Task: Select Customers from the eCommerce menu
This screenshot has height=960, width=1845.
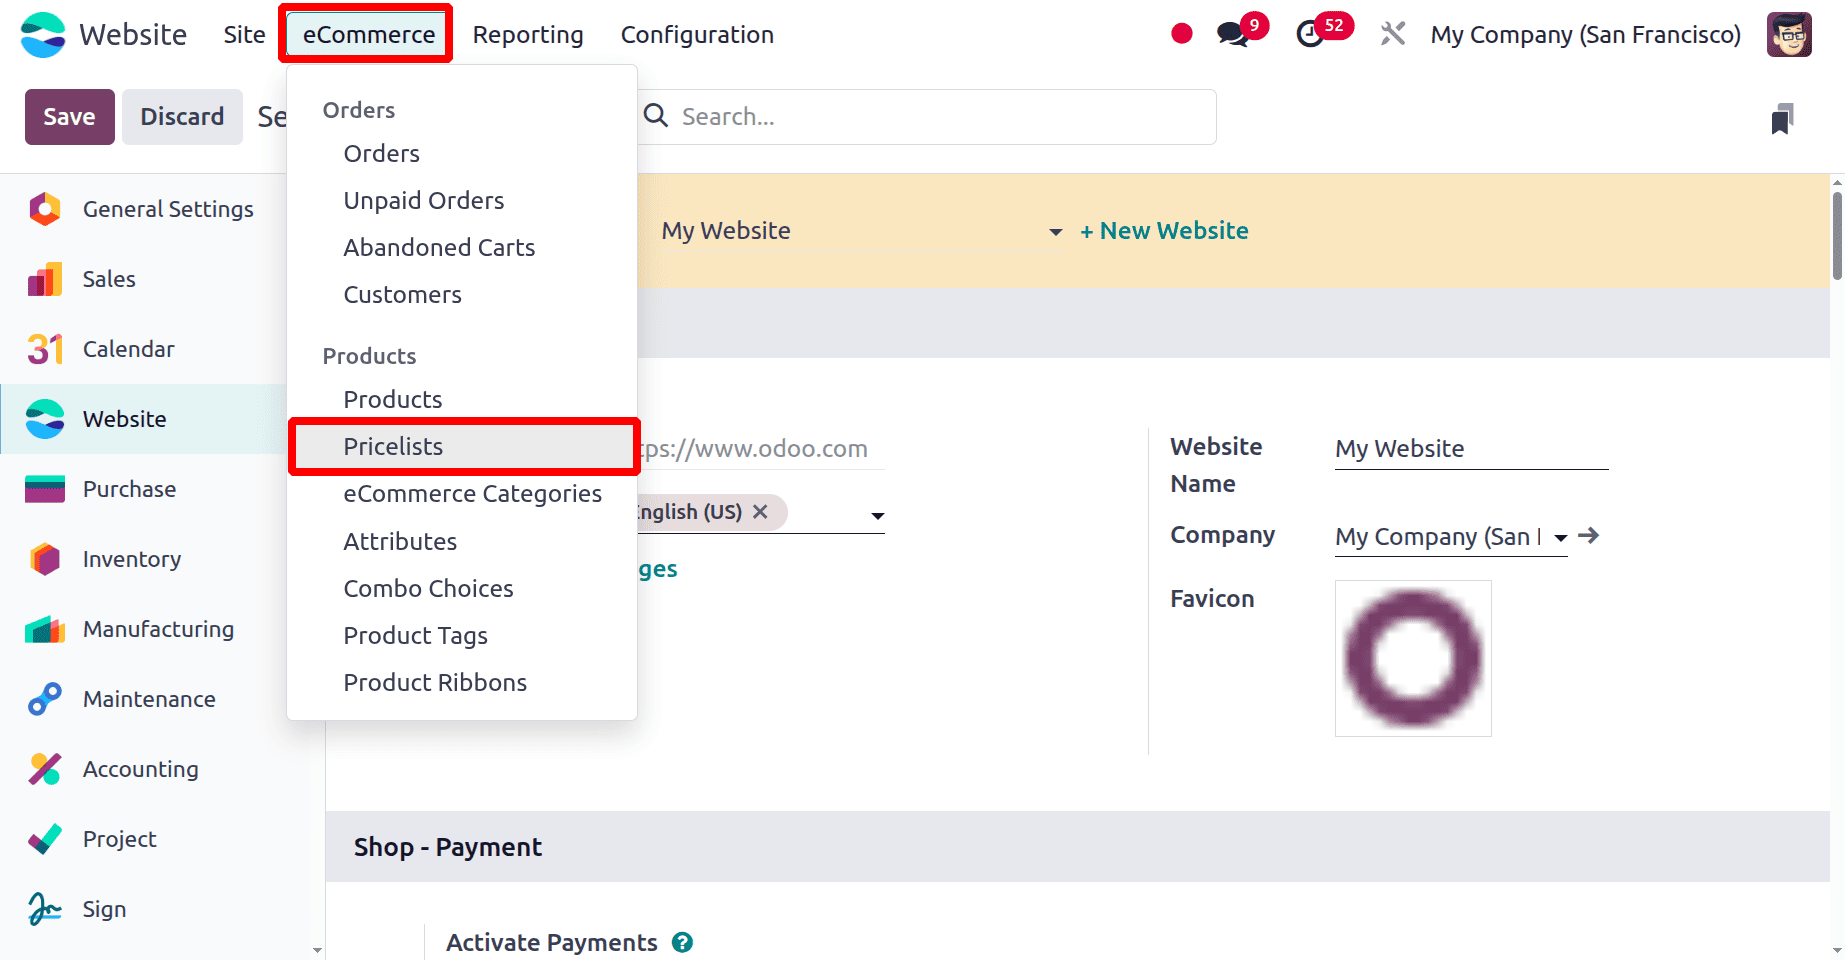Action: coord(462,295)
